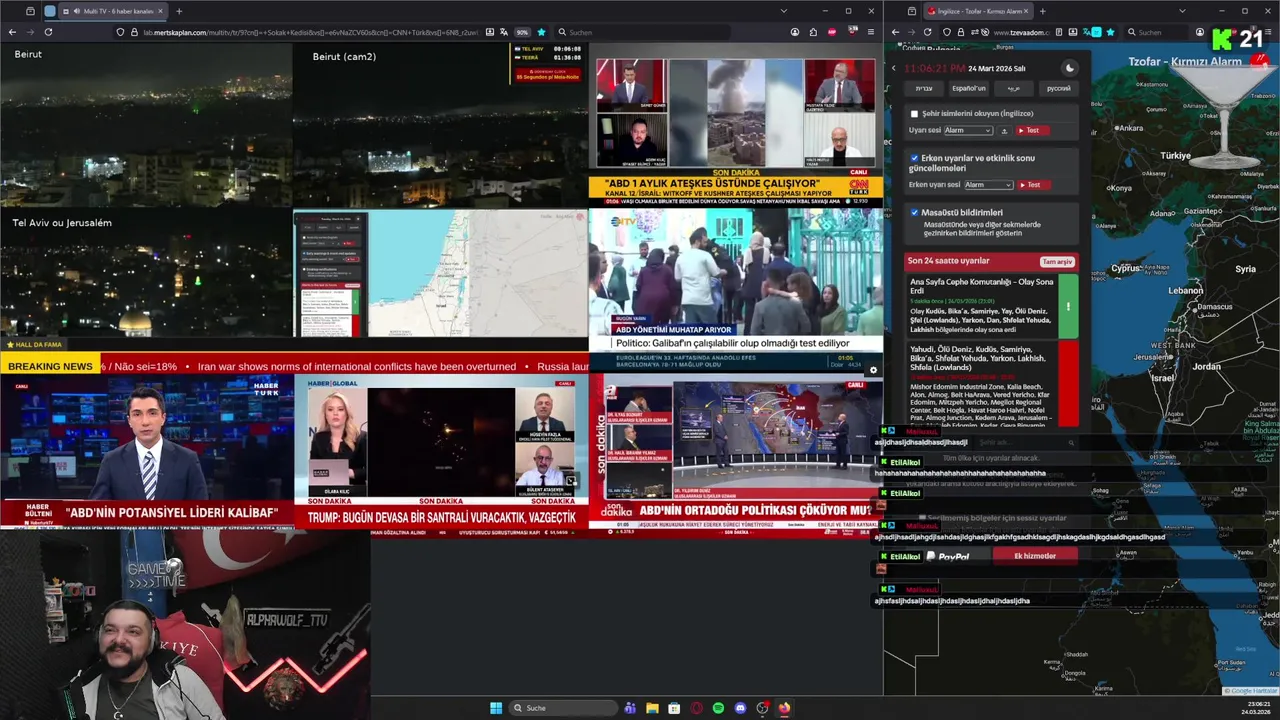This screenshot has width=1280, height=720.
Task: Uncheck 'Masaüstü bildirimleri' checkbox
Action: (914, 212)
